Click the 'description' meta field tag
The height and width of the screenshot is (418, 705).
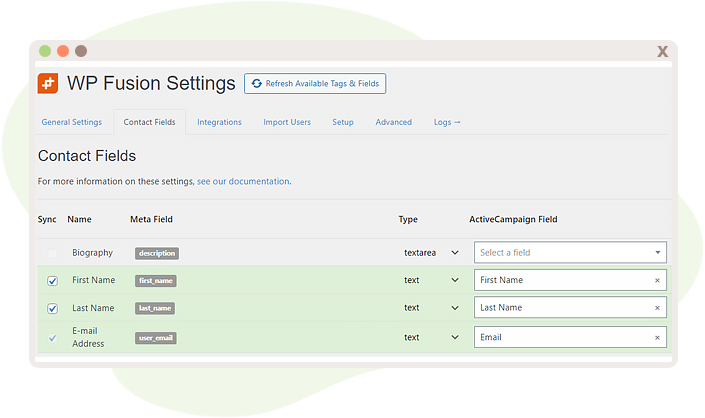(x=157, y=253)
